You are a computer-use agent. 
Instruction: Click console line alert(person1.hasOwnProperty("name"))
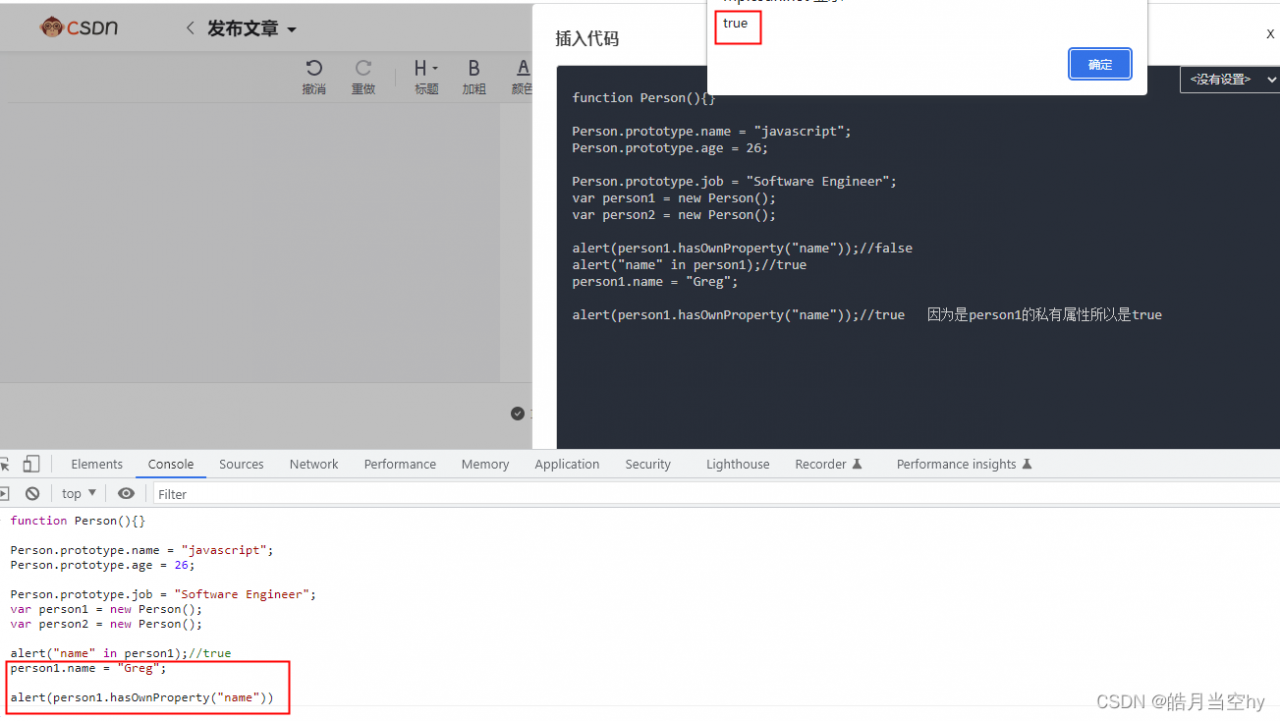click(141, 697)
